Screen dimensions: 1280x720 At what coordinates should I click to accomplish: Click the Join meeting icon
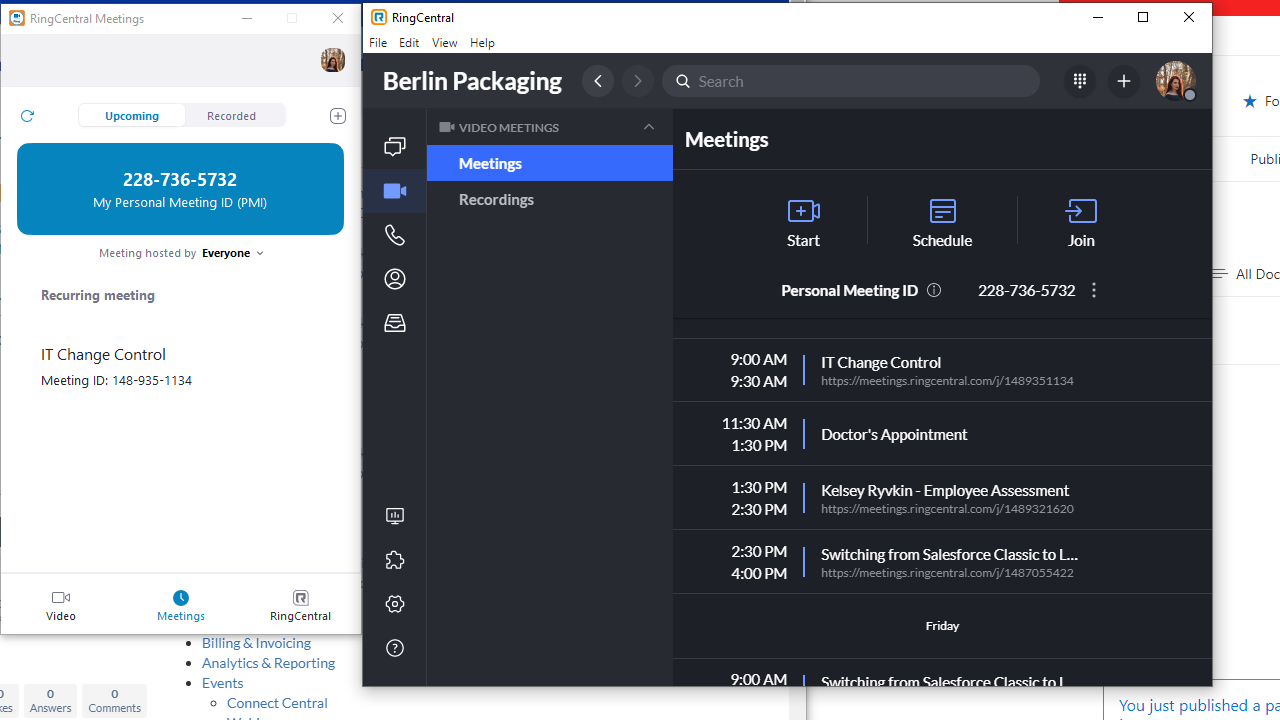click(x=1081, y=211)
